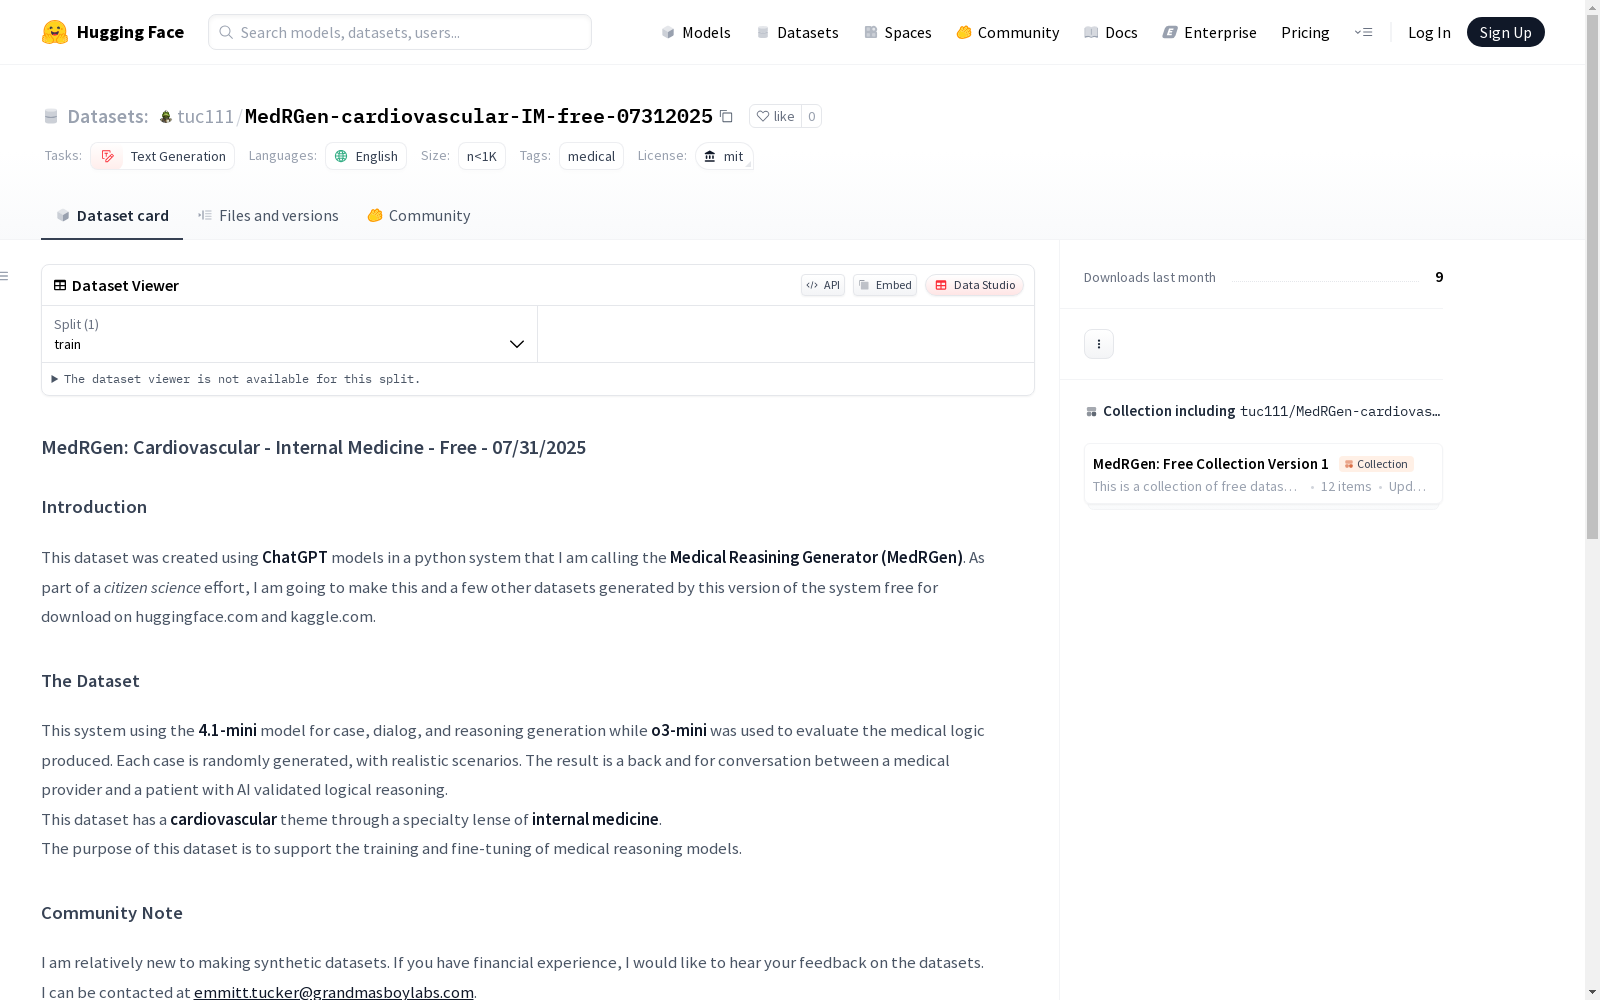Open the Files and versions tab
Screen dimensions: 1600x1000
pos(268,216)
